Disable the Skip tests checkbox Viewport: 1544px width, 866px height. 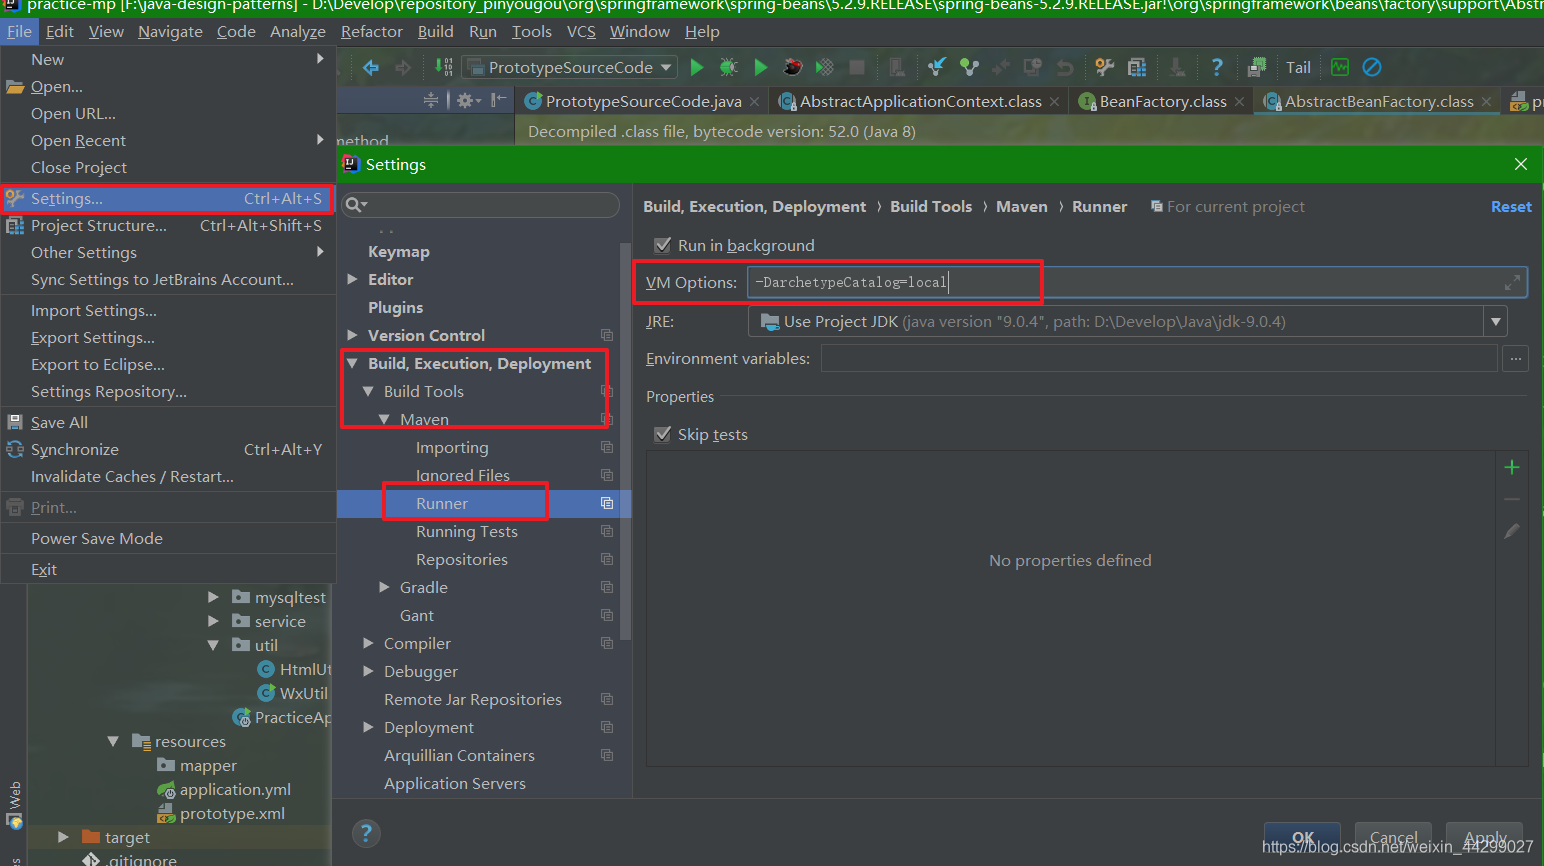(x=663, y=434)
